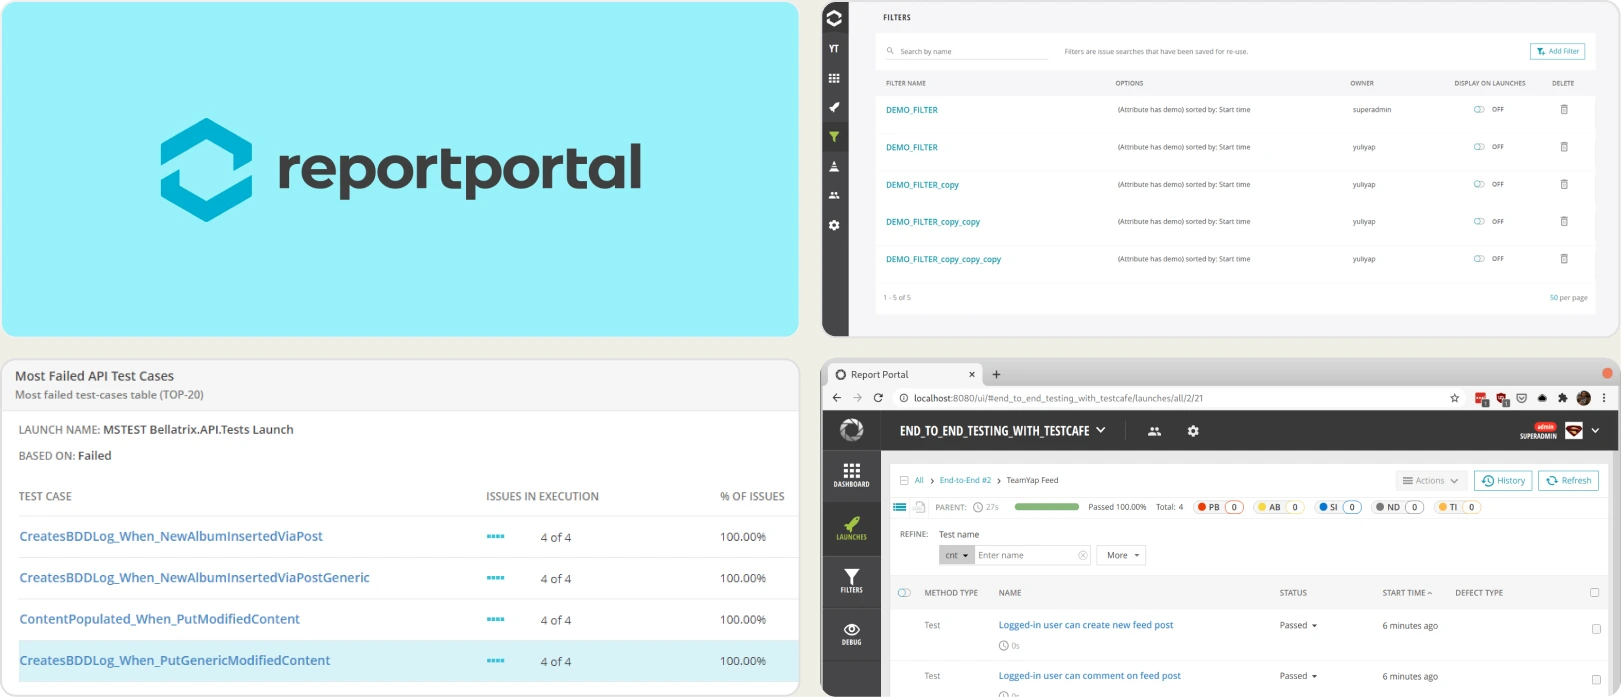Viewport: 1621px width, 697px height.
Task: Click the browser address bar URL
Action: point(1058,398)
